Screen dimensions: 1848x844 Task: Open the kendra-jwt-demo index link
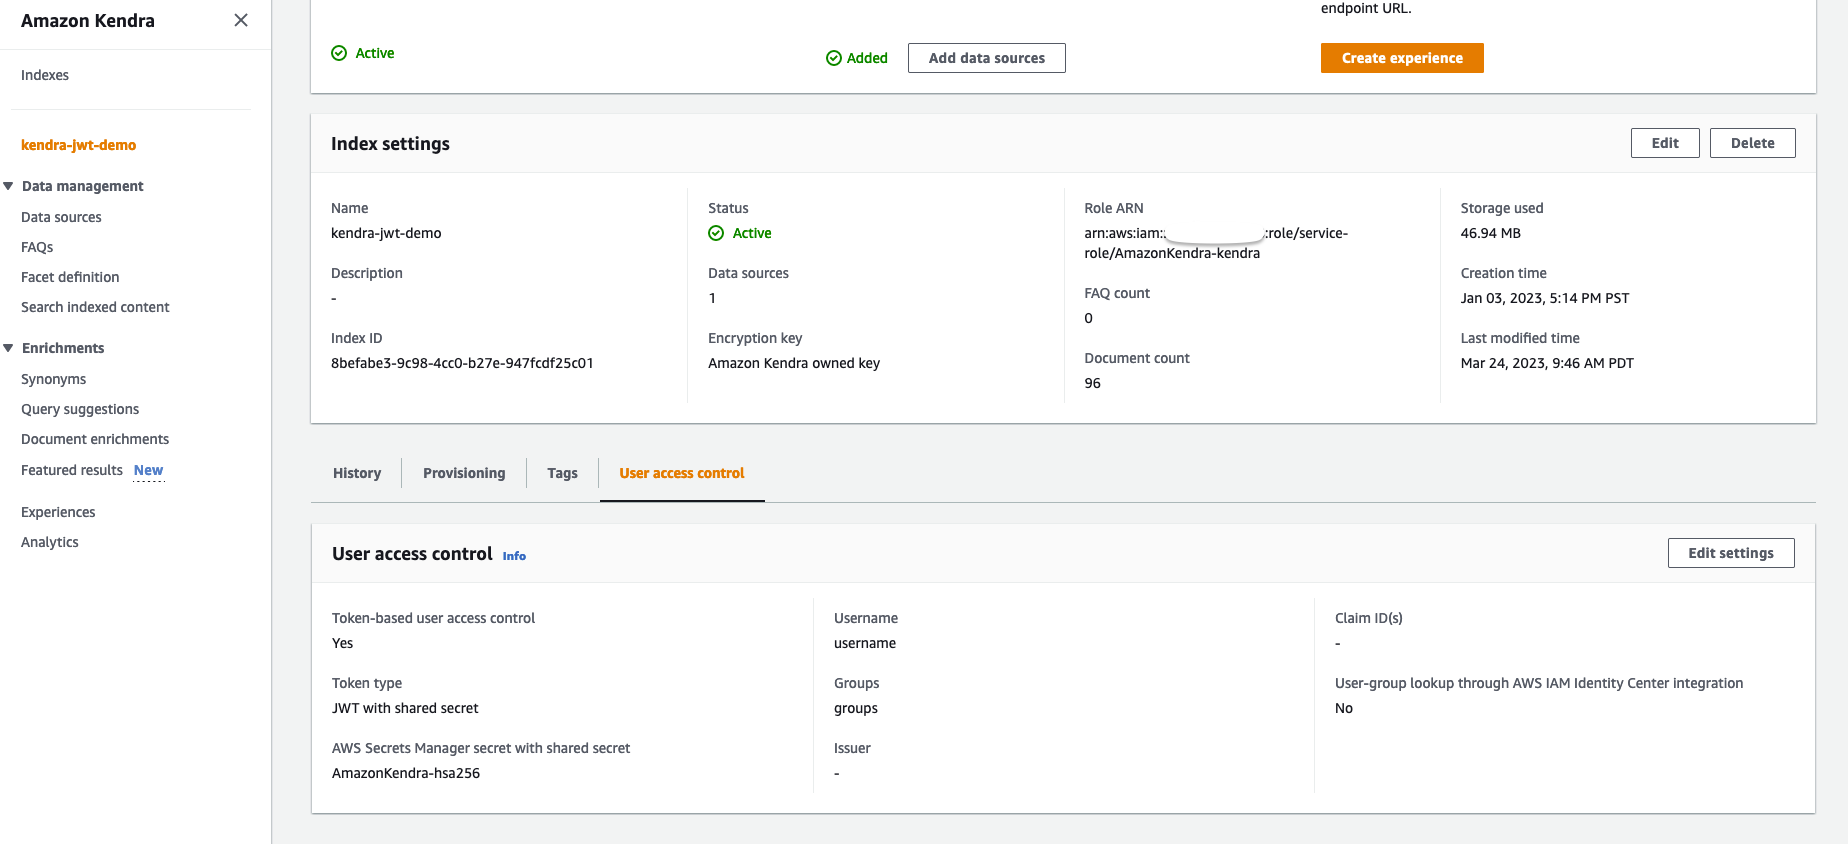tap(78, 145)
